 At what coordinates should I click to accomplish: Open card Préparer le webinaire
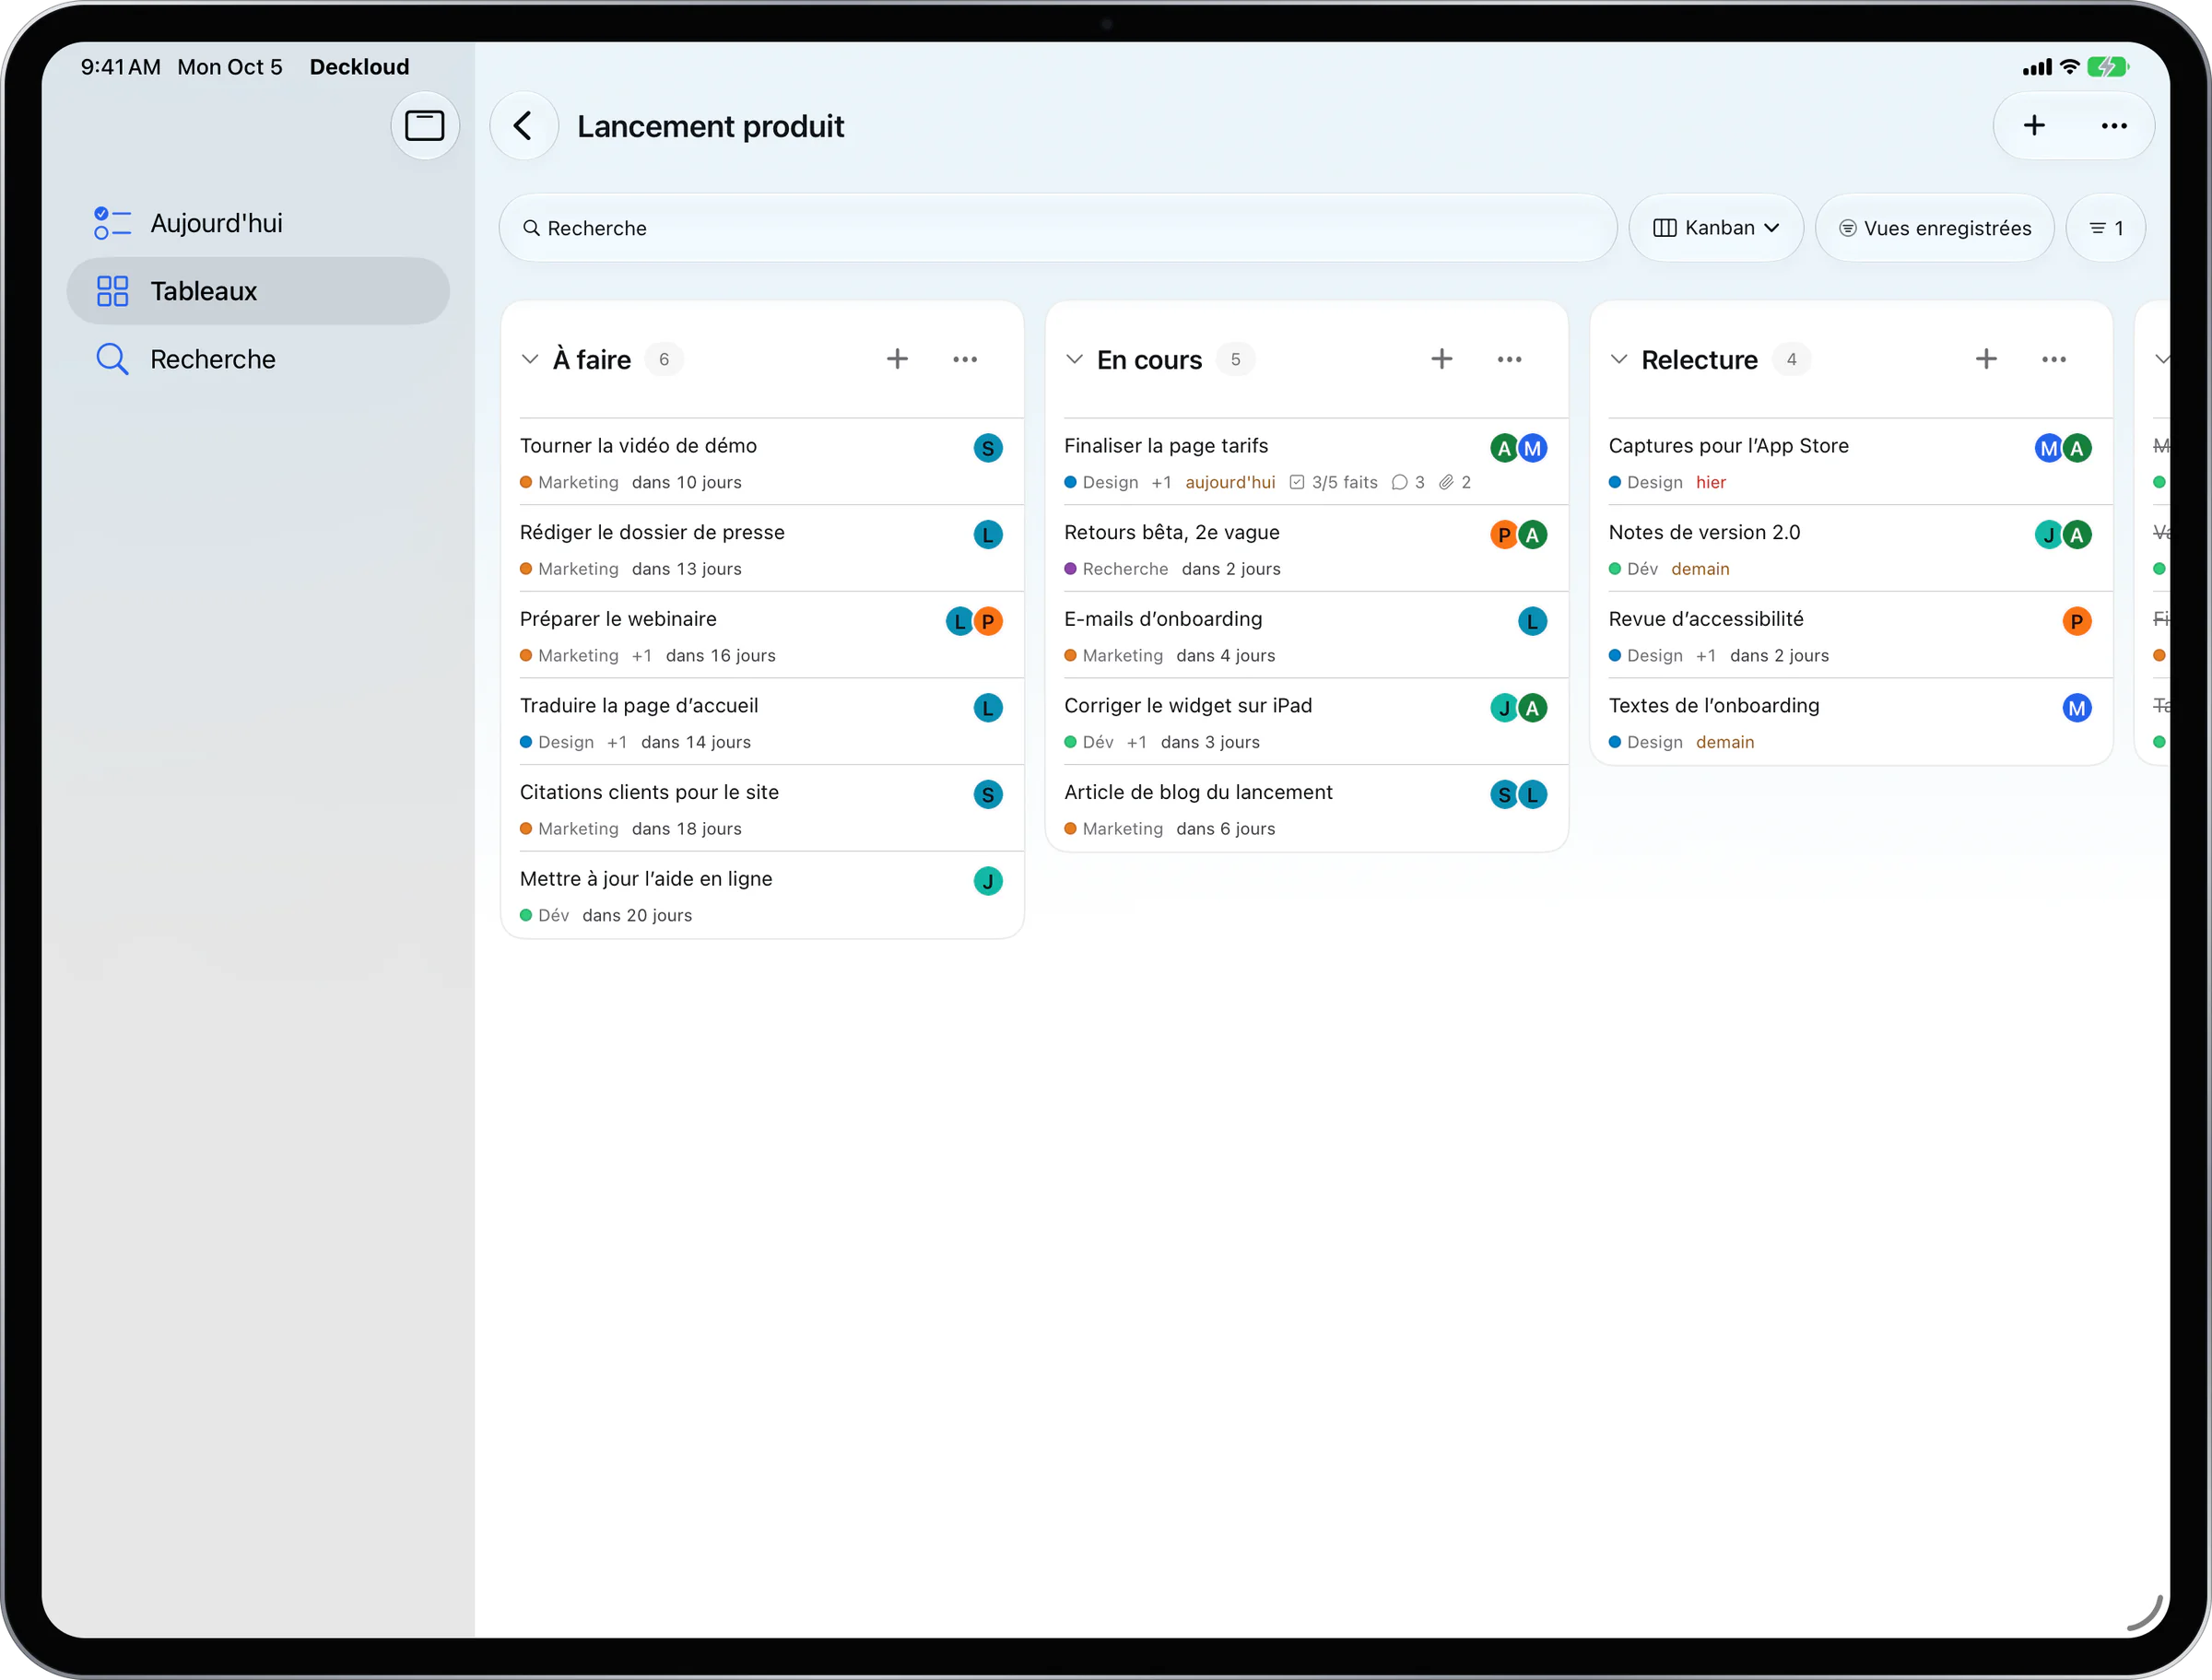click(762, 635)
